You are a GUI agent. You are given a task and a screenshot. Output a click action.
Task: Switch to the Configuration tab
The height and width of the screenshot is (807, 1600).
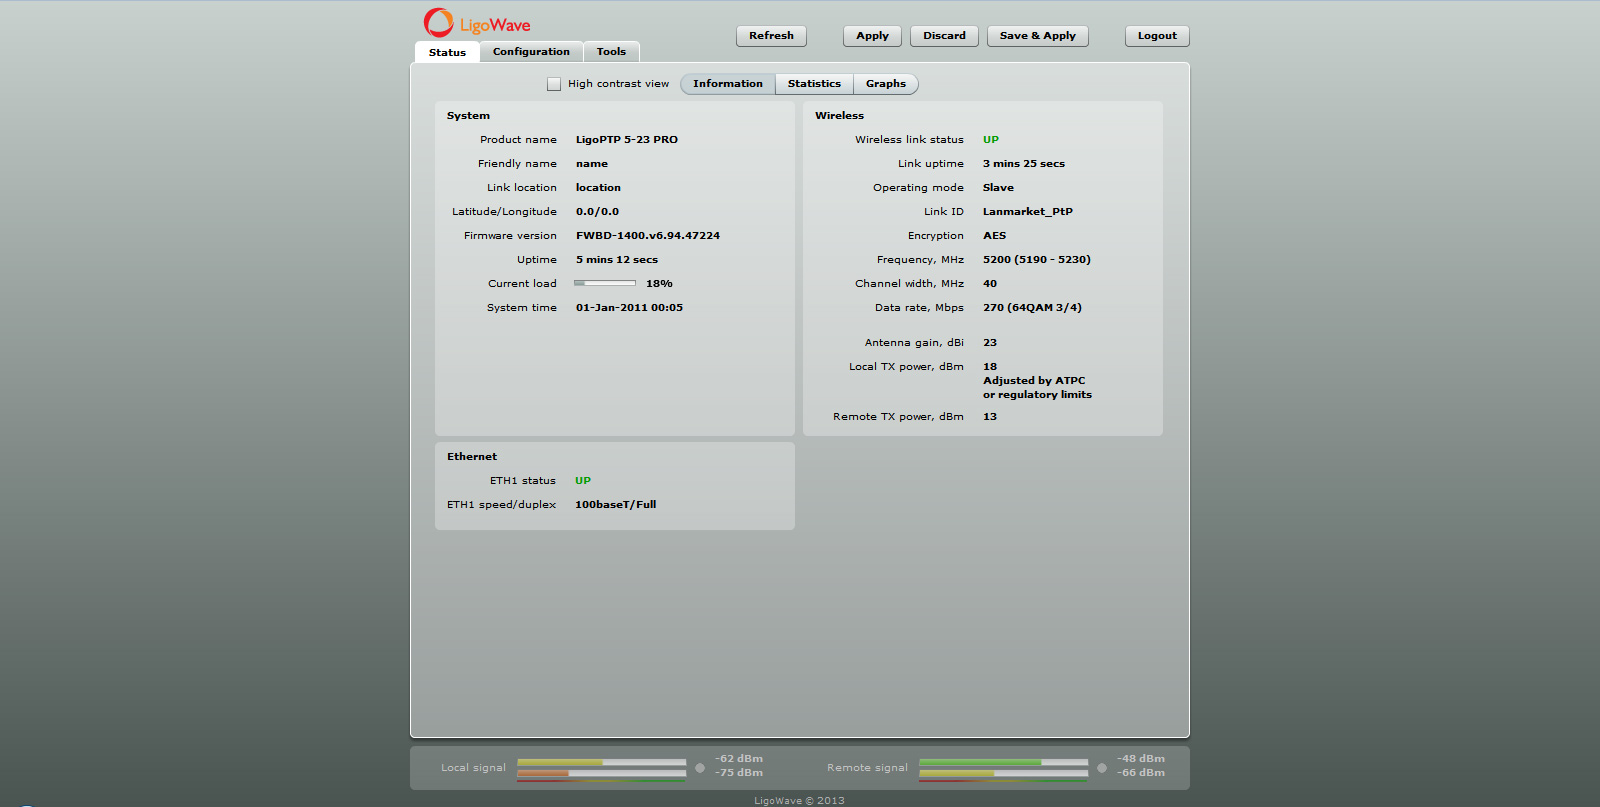[531, 52]
